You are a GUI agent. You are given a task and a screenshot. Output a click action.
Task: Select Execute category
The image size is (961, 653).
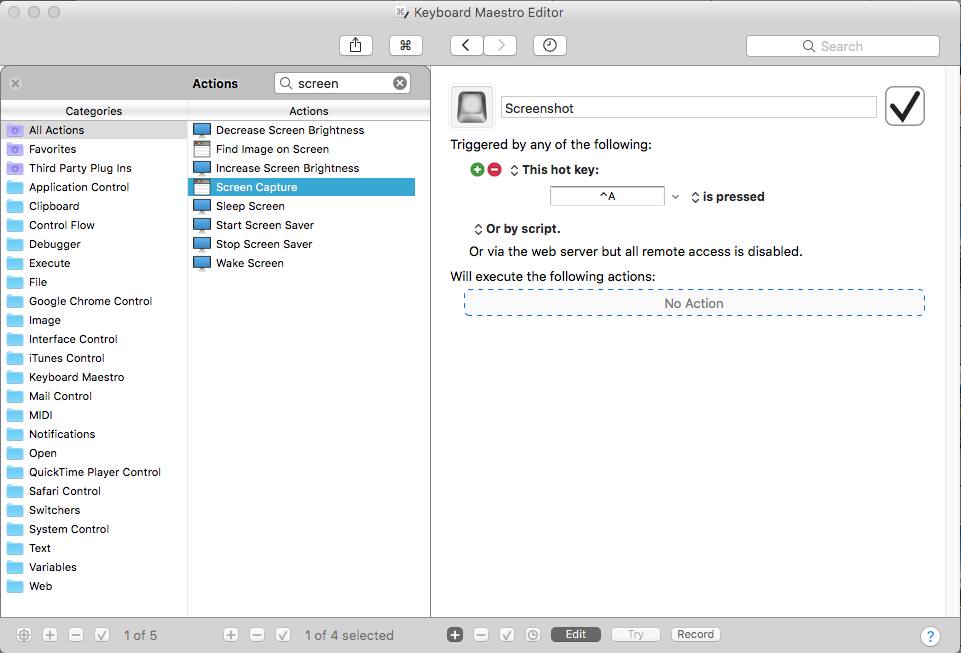[x=94, y=263]
